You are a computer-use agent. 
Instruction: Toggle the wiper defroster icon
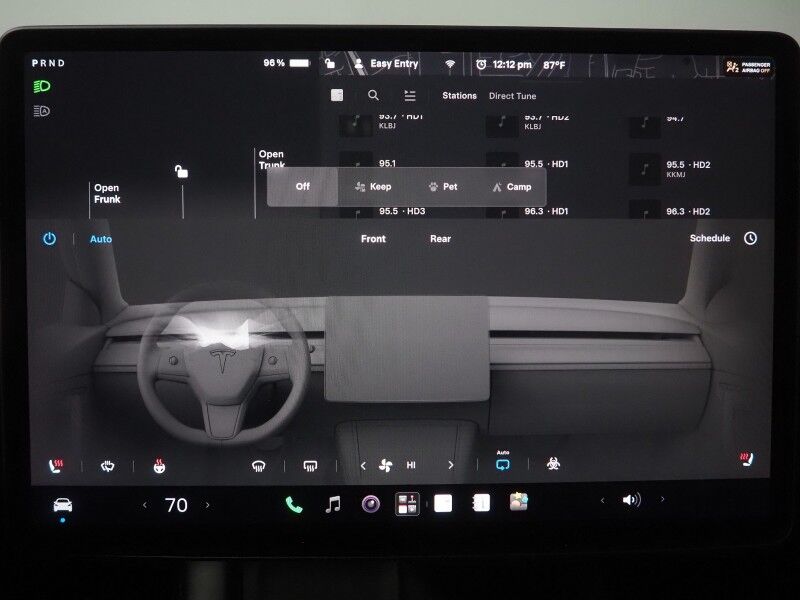107,466
